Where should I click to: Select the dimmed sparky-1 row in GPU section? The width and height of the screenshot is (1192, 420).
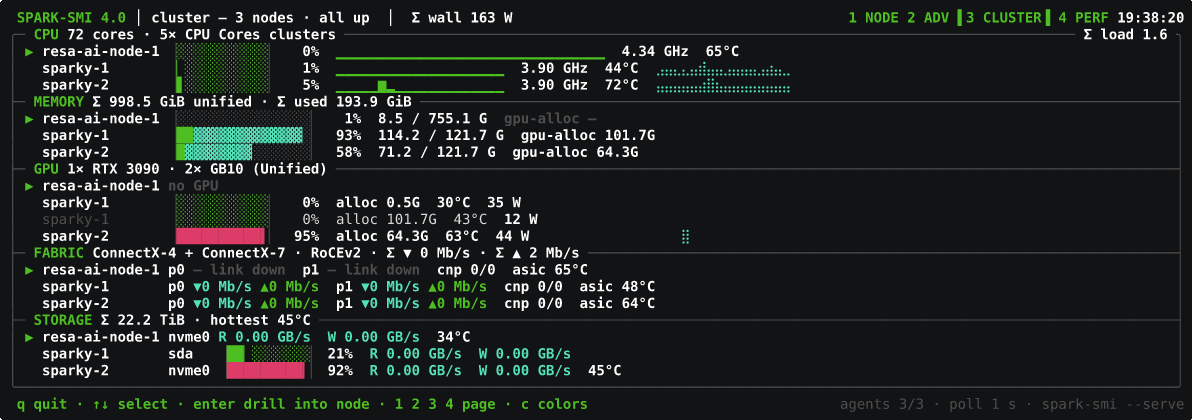coord(75,220)
